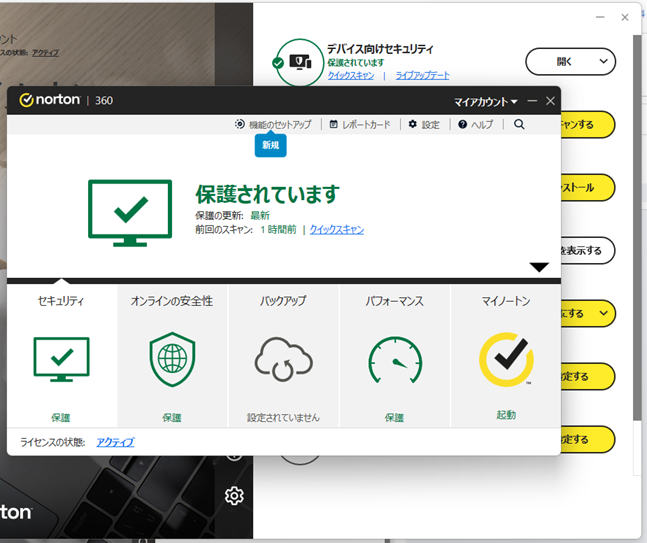Screen dimensions: 647x543
Task: Close the Norton 360 window
Action: pyautogui.click(x=550, y=101)
